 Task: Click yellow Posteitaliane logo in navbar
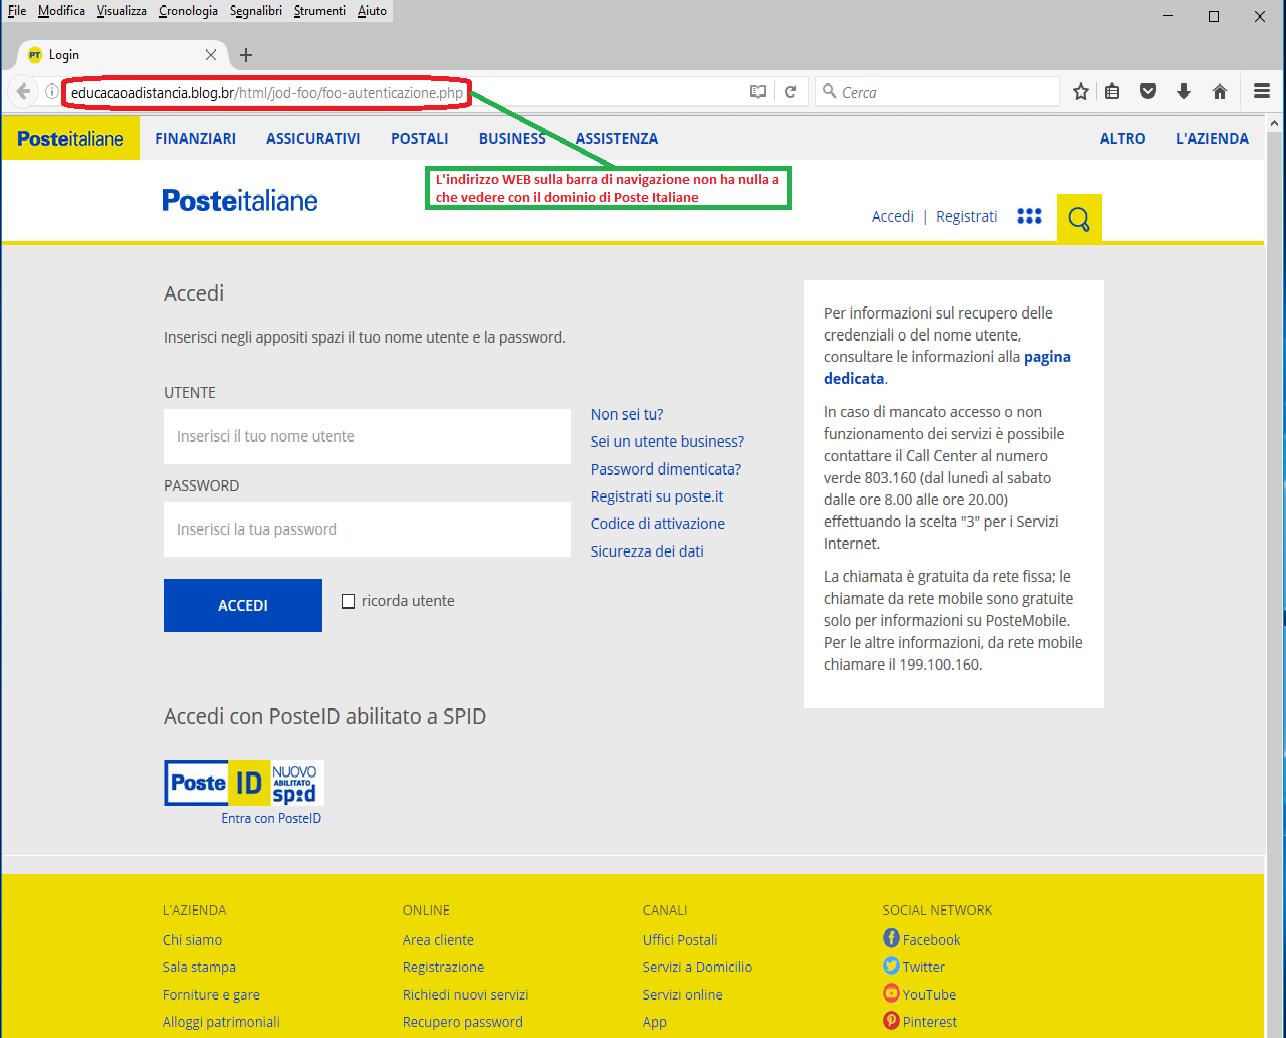pyautogui.click(x=70, y=139)
